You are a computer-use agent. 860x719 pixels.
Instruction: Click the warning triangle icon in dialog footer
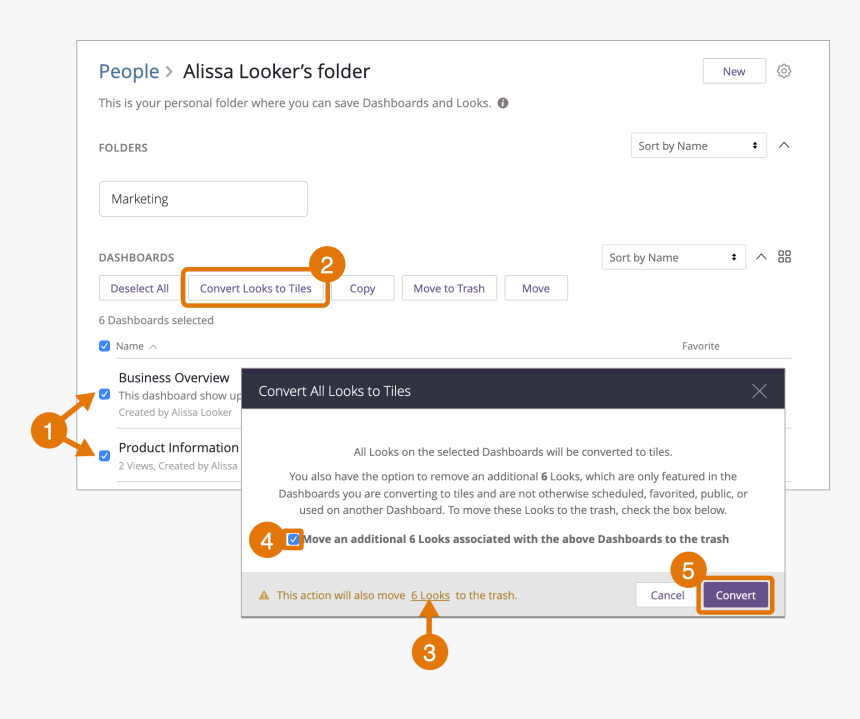[x=264, y=595]
